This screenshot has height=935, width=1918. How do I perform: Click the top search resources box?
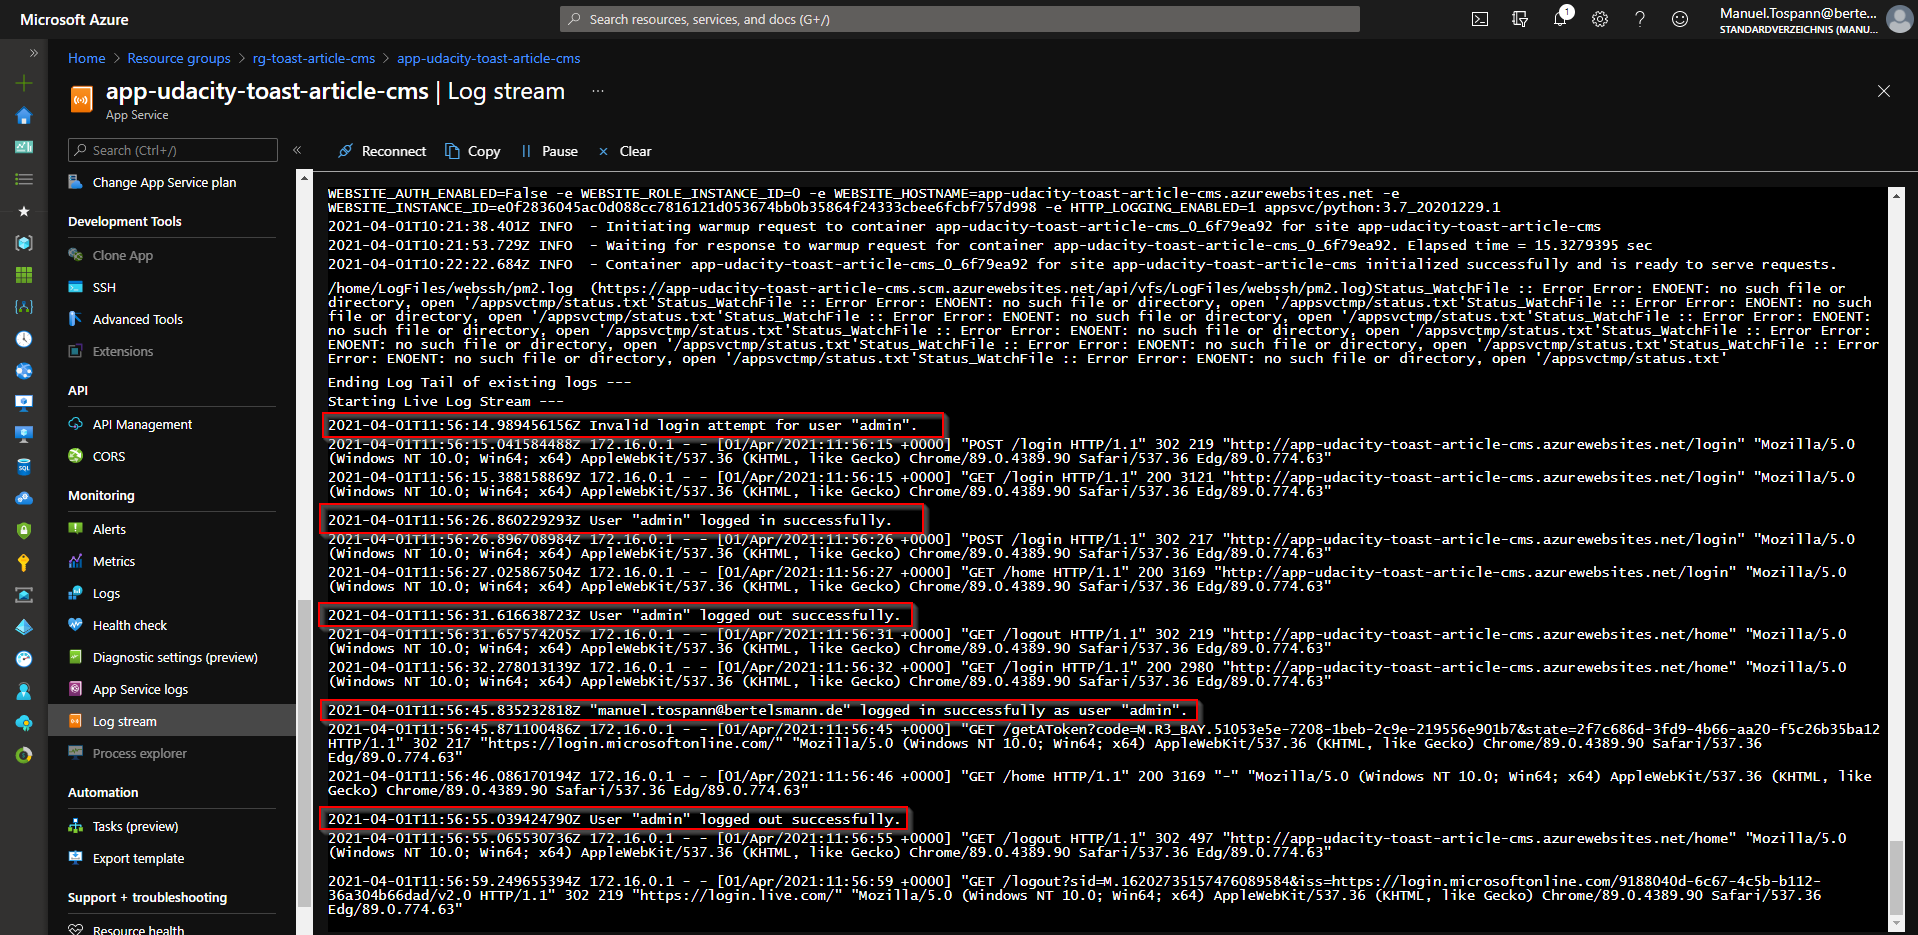tap(960, 19)
